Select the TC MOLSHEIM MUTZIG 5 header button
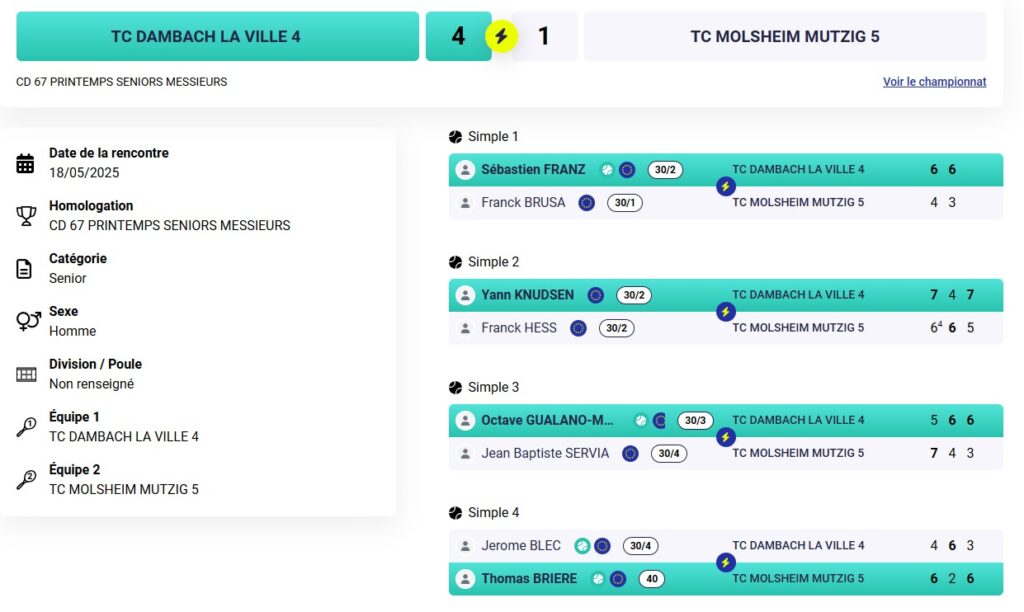 (785, 37)
